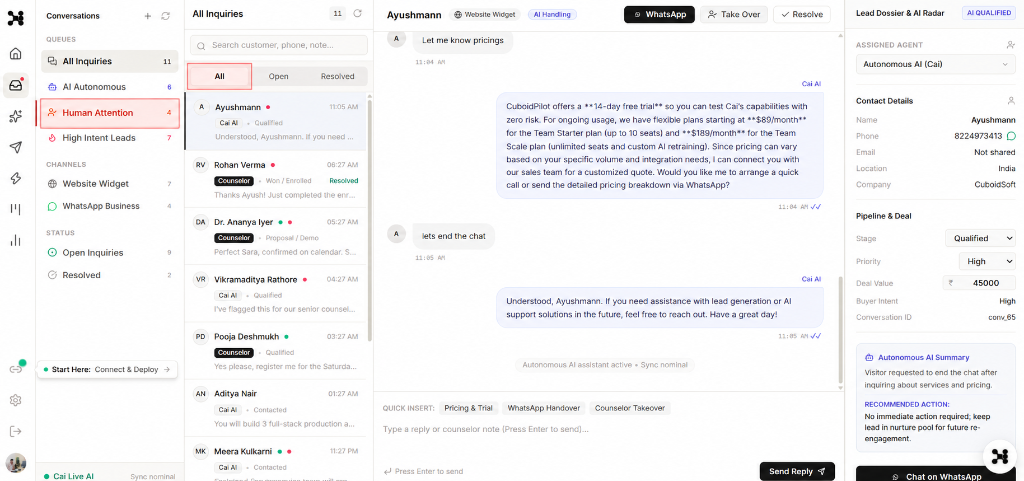Viewport: 1024px width, 481px height.
Task: Switch to the Resolved tab
Action: coord(337,76)
